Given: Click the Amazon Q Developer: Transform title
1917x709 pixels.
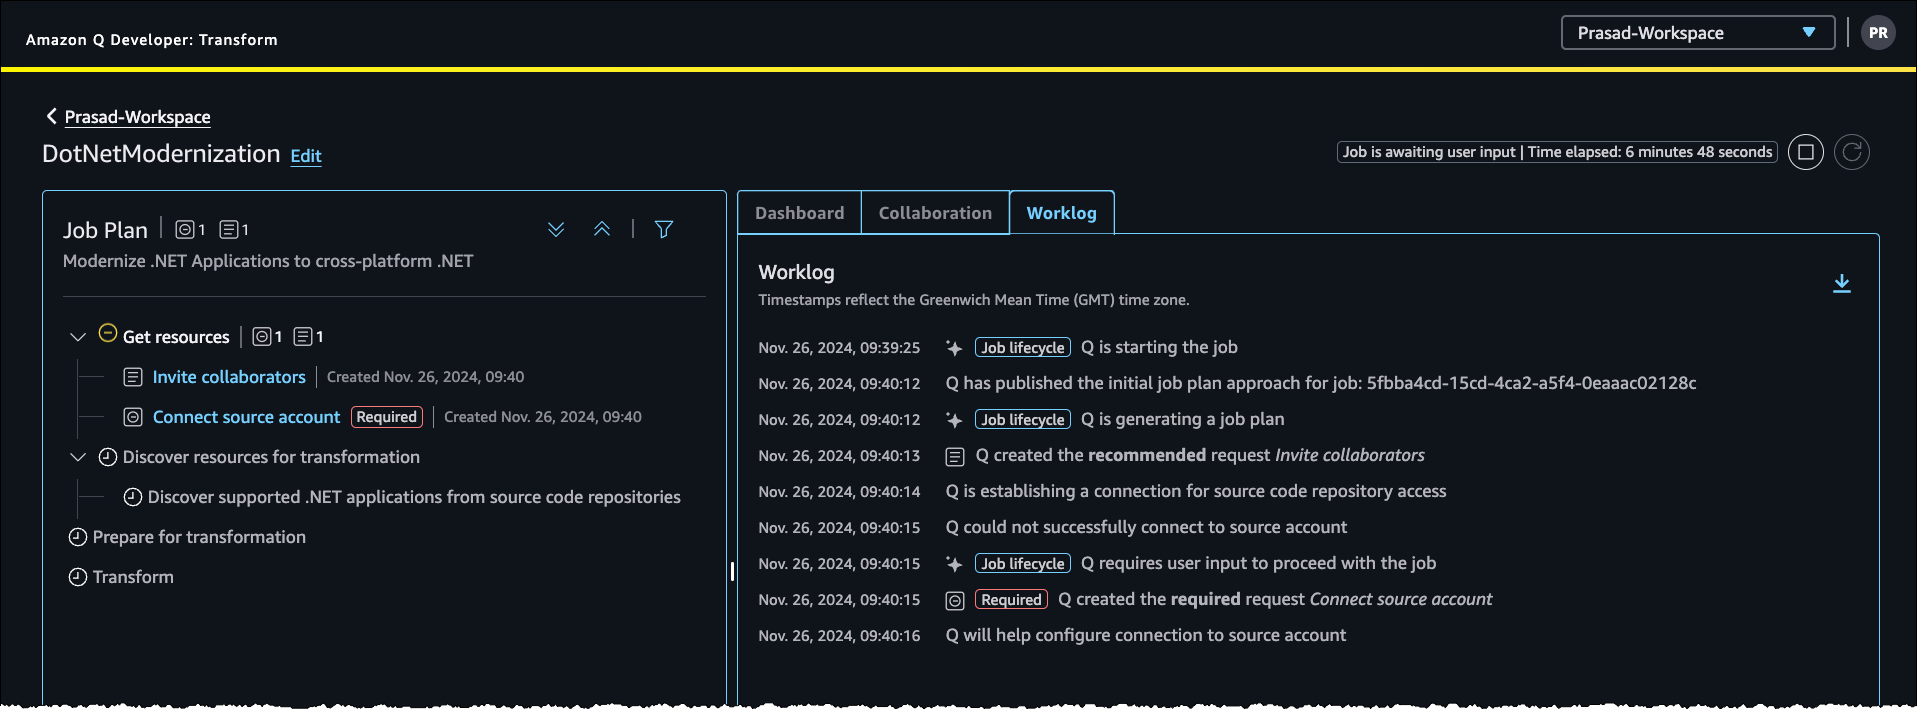Looking at the screenshot, I should click(x=152, y=40).
